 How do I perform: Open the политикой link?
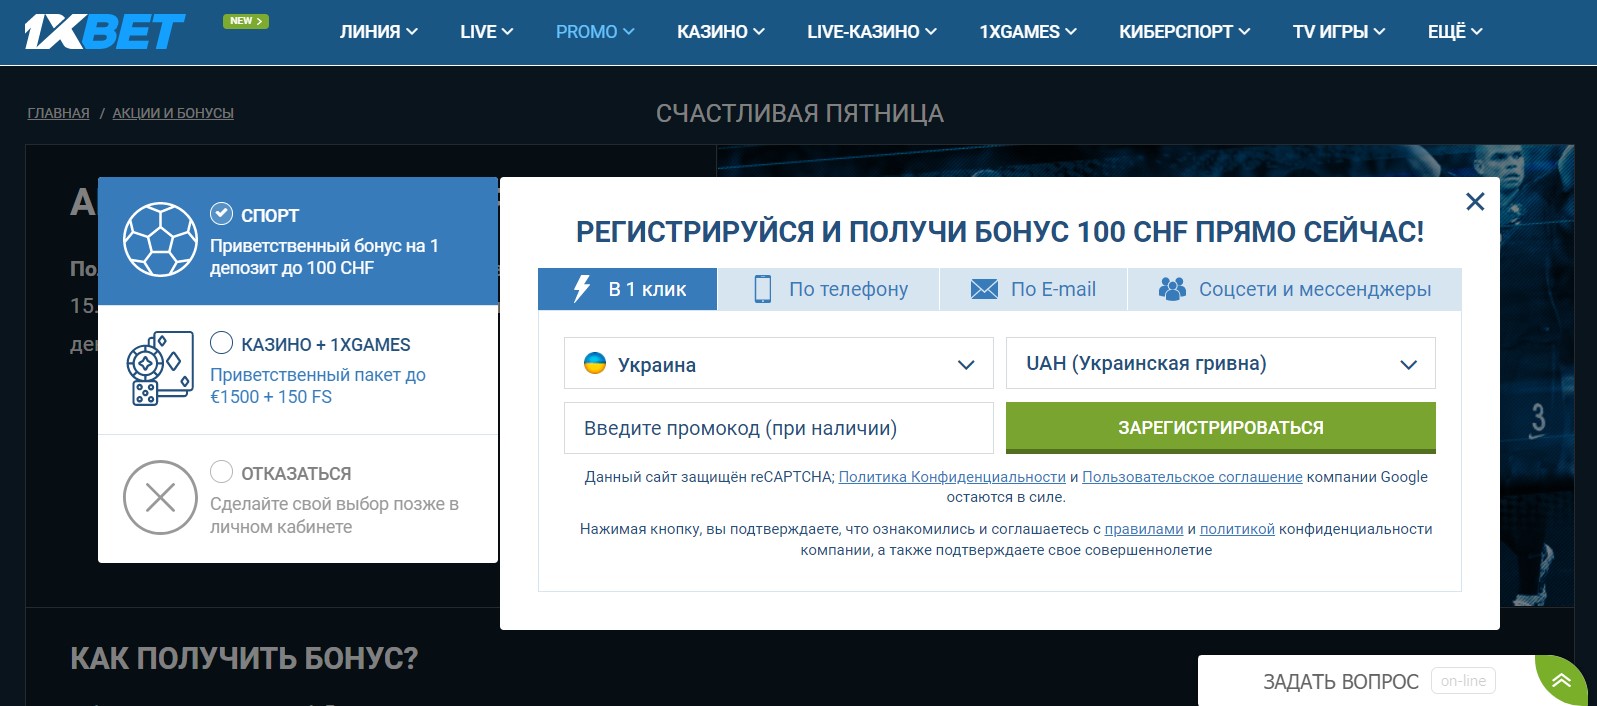tap(1237, 529)
